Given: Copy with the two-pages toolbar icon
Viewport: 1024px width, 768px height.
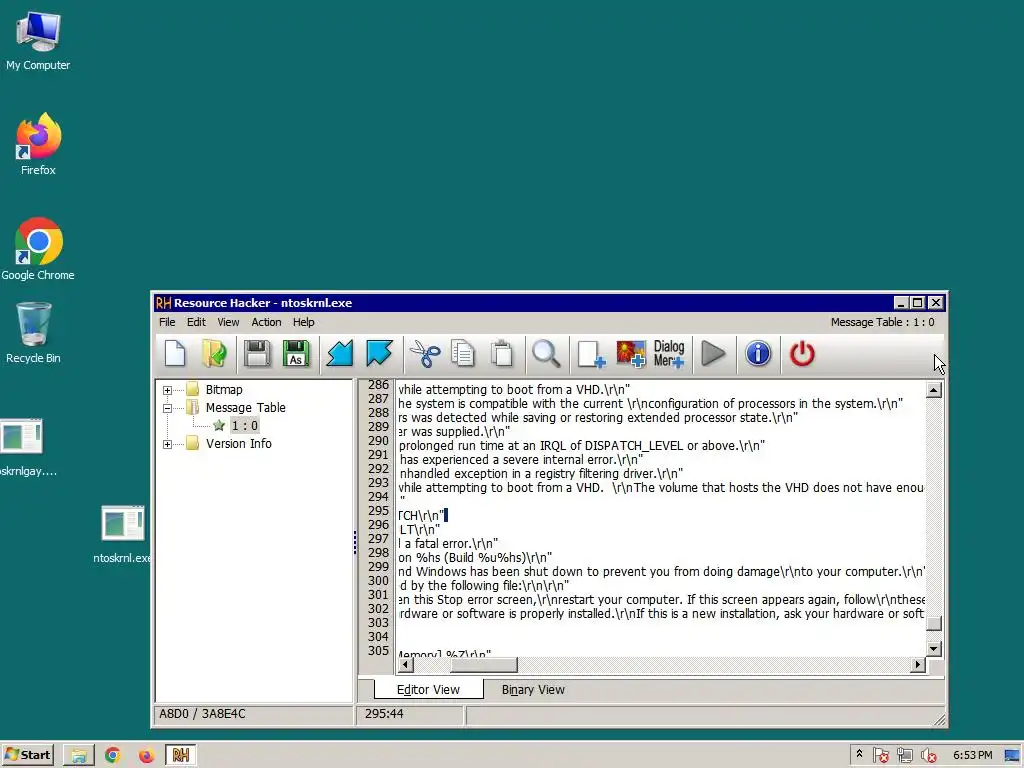Looking at the screenshot, I should 462,354.
